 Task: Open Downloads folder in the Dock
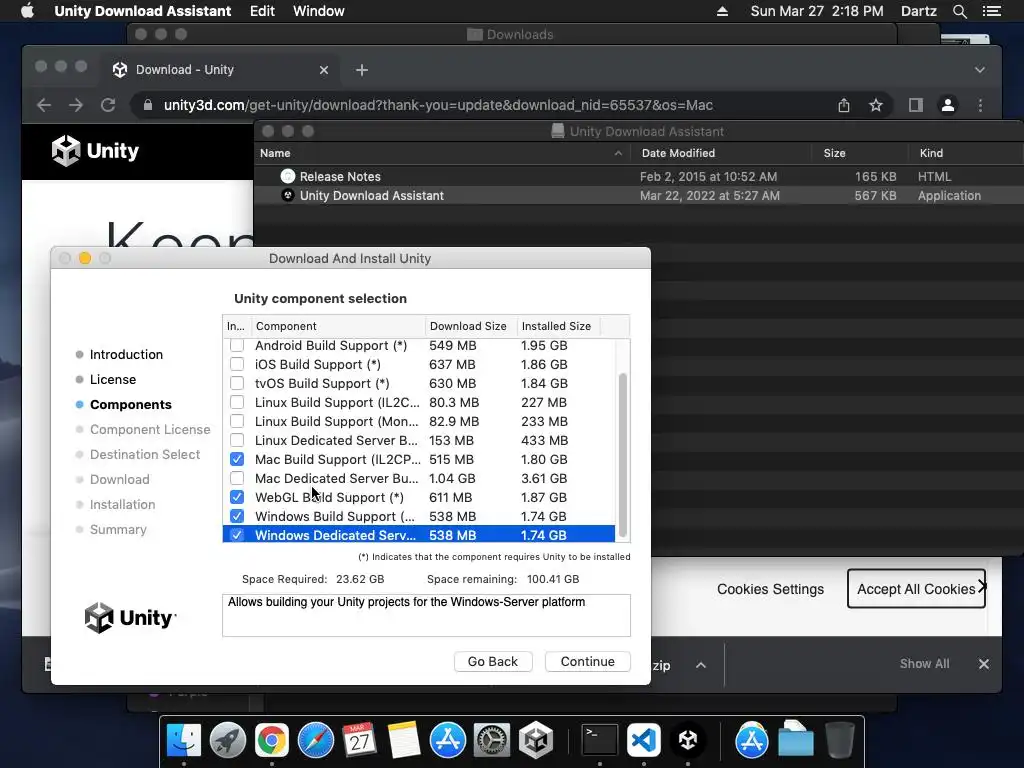pos(795,741)
